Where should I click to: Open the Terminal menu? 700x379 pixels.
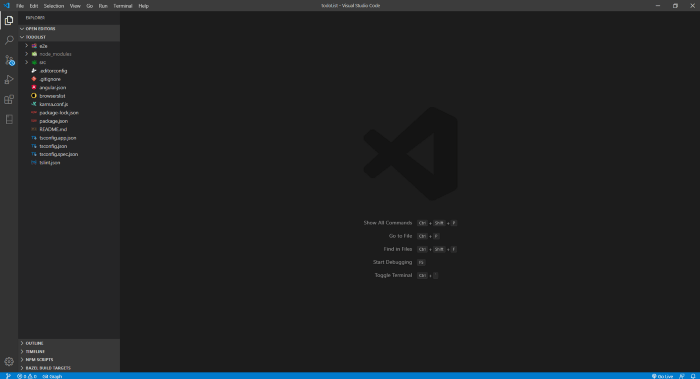coord(123,6)
